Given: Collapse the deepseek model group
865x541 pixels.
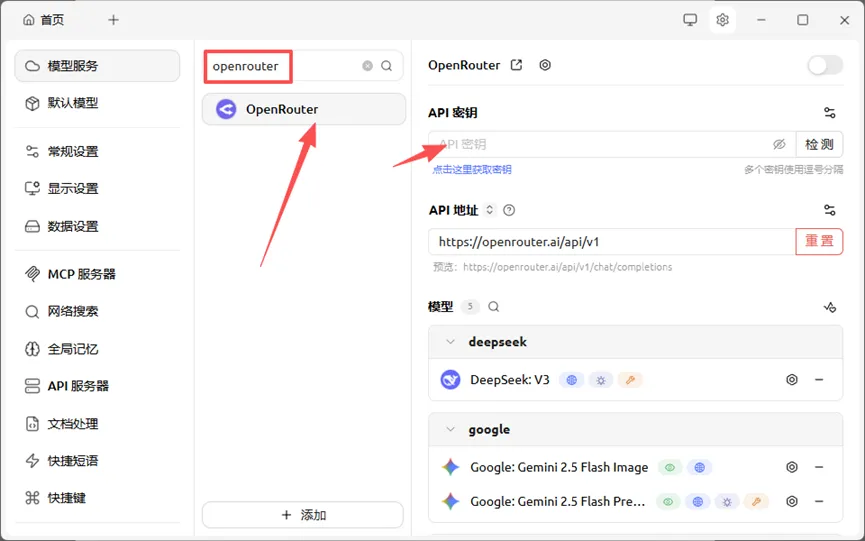Looking at the screenshot, I should coord(451,342).
